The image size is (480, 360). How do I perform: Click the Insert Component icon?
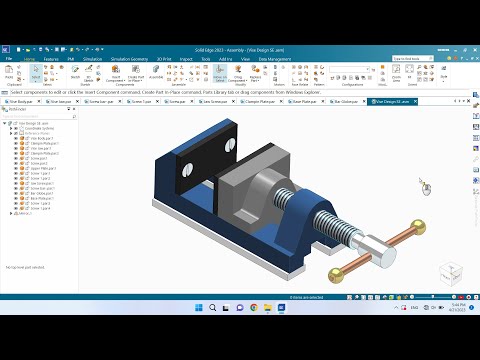(116, 69)
